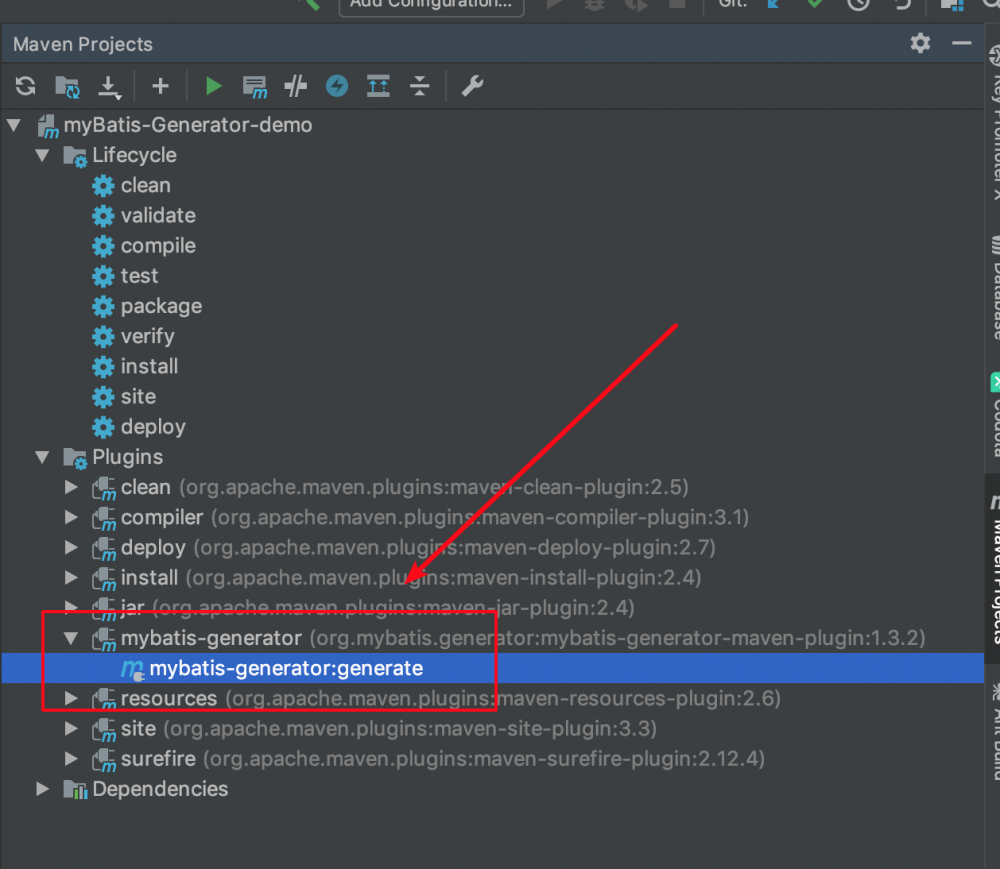Image resolution: width=1000 pixels, height=869 pixels.
Task: Expand the compiler plugin node
Action: click(71, 517)
